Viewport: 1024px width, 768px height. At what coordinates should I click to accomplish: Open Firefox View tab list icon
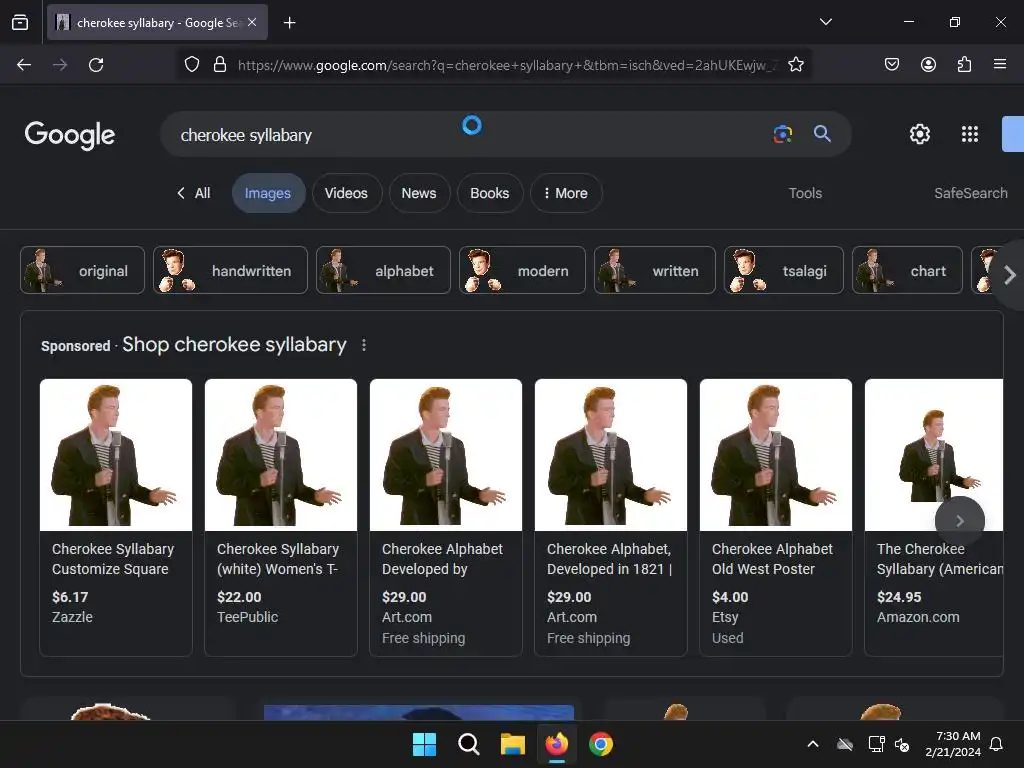tap(20, 22)
